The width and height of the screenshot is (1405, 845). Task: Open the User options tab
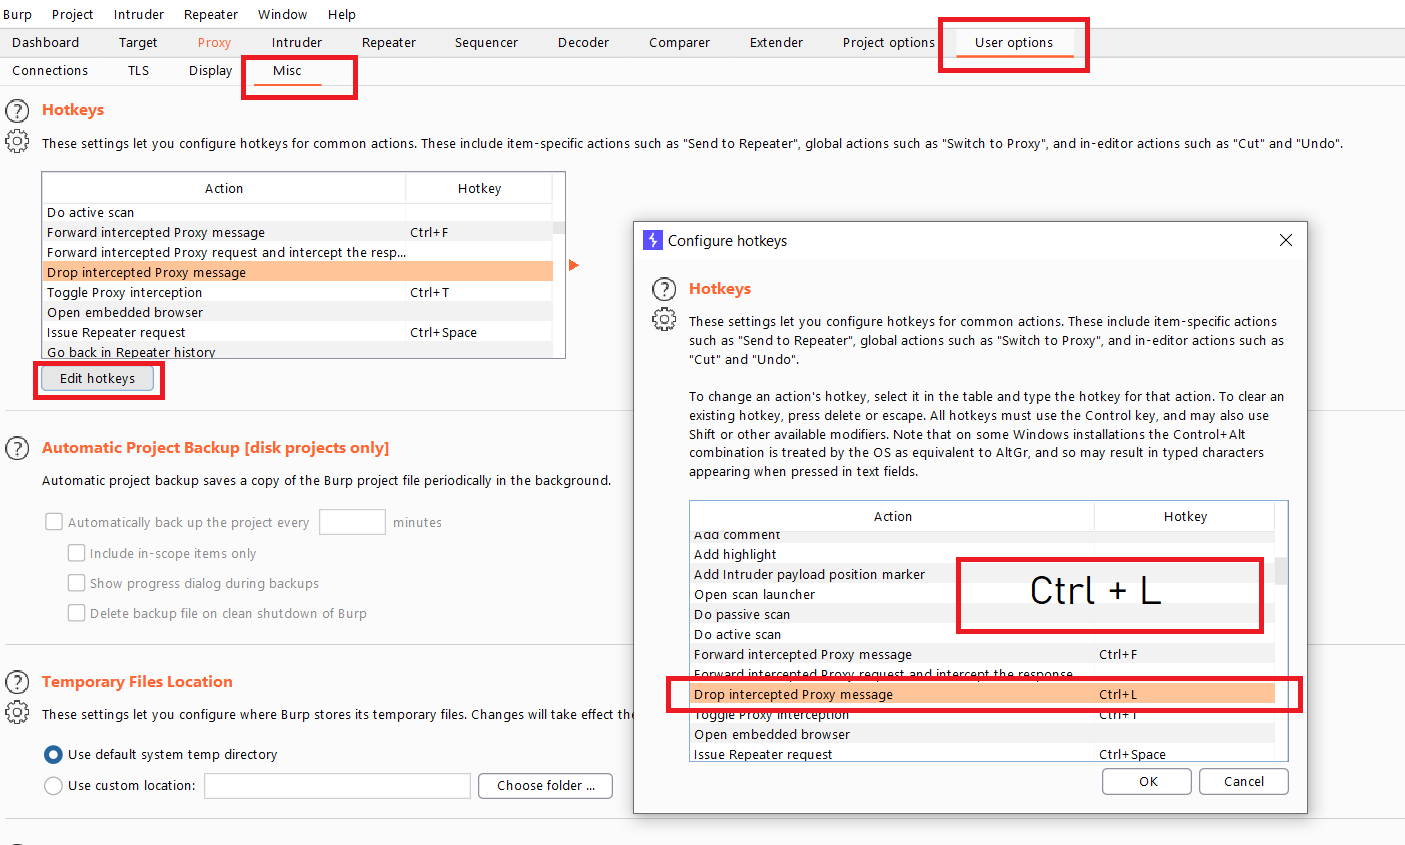pyautogui.click(x=1013, y=42)
